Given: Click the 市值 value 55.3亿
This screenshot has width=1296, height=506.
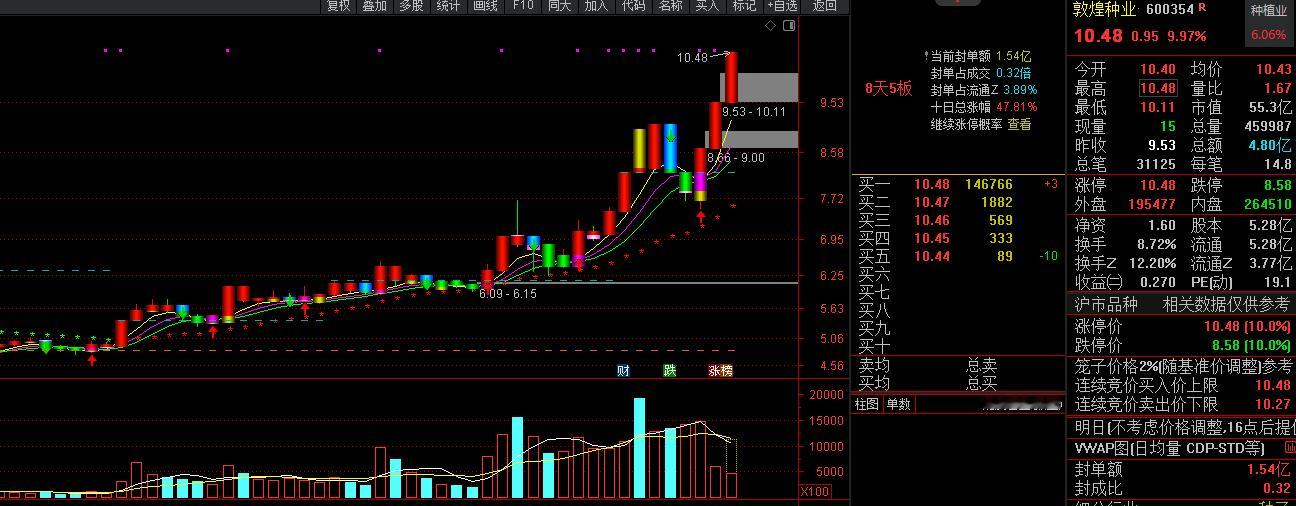Looking at the screenshot, I should [x=1271, y=107].
